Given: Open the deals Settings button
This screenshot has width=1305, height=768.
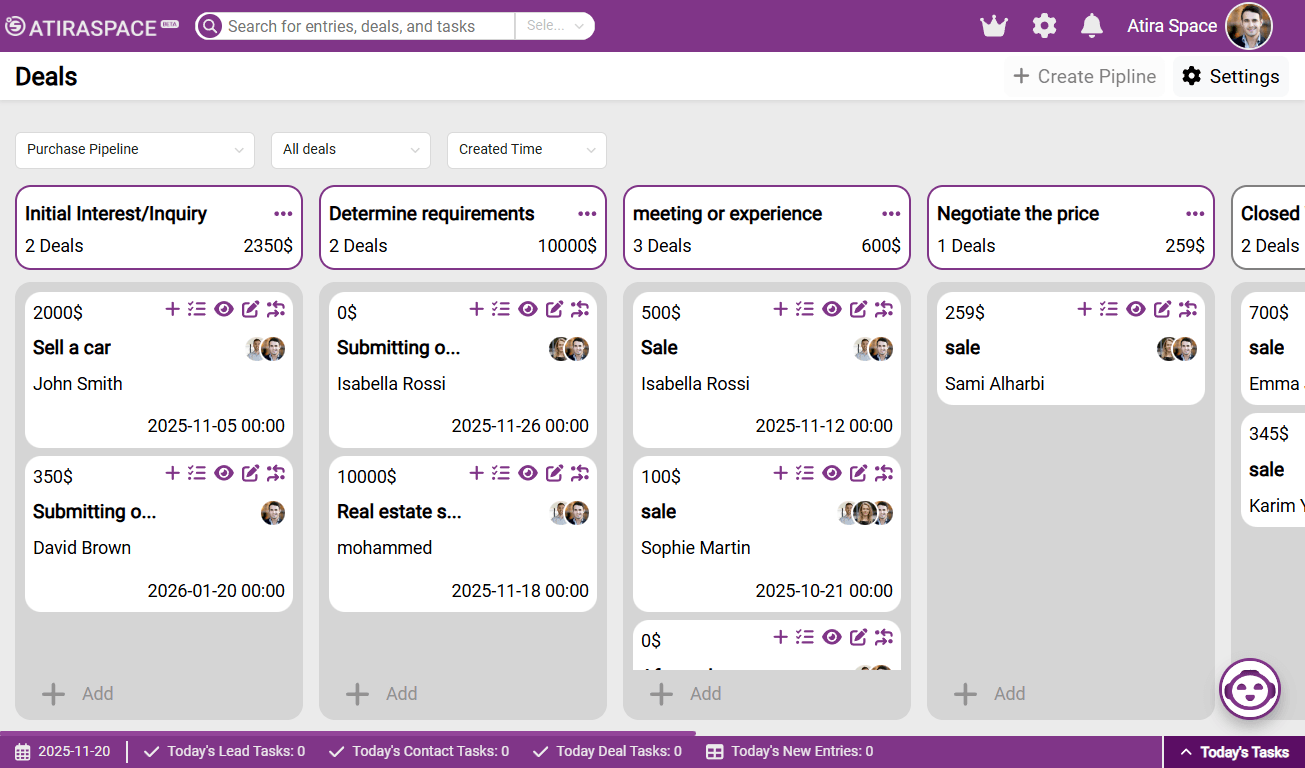Looking at the screenshot, I should (x=1230, y=77).
